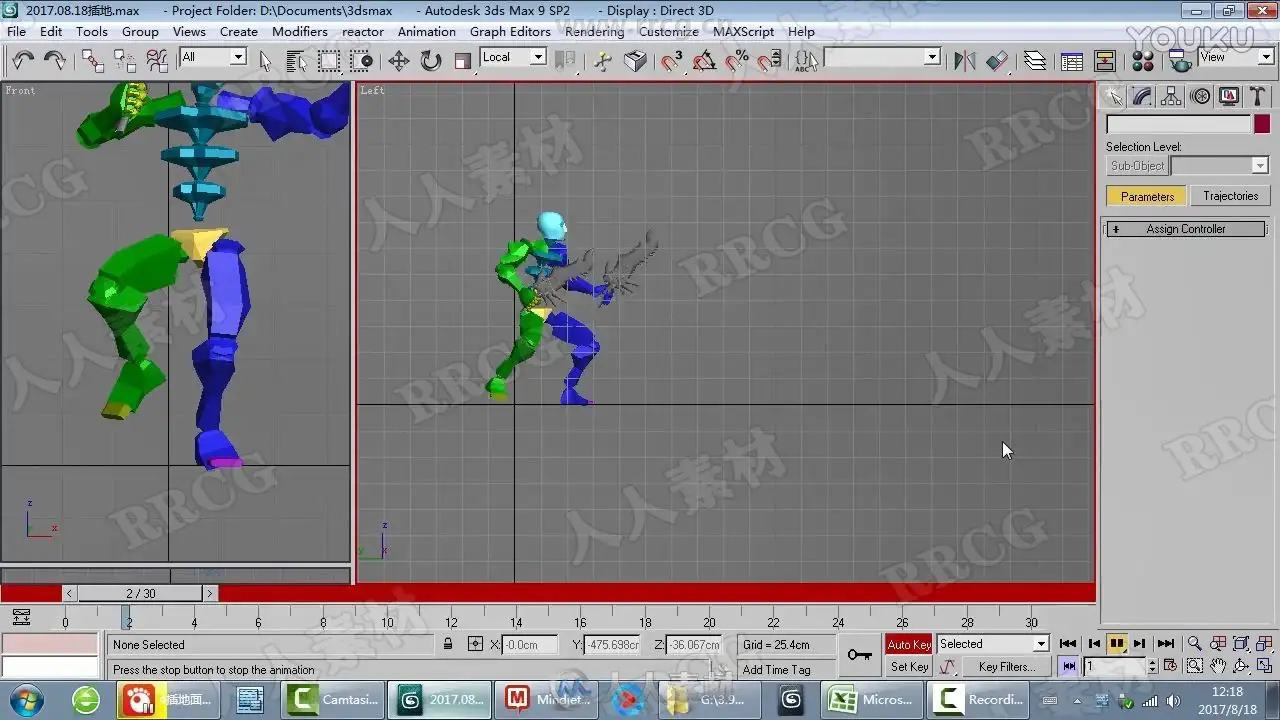Select the Bind to Space Warp tool
1280x720 pixels.
point(157,61)
